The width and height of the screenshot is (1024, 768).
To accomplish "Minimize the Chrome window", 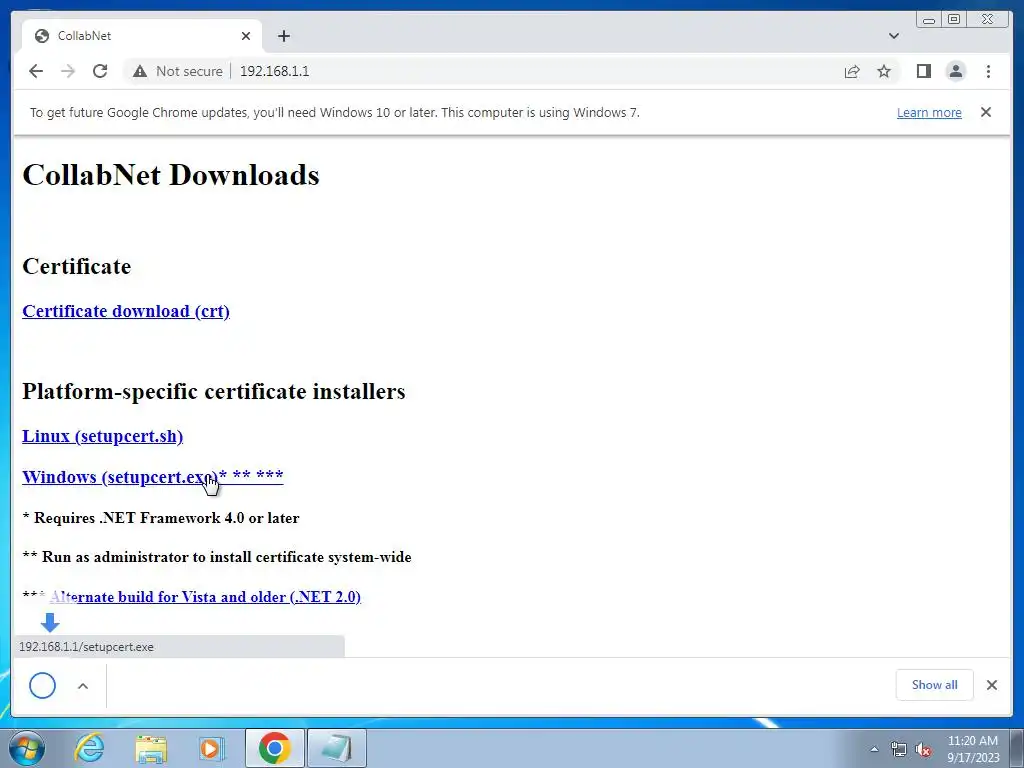I will click(929, 20).
